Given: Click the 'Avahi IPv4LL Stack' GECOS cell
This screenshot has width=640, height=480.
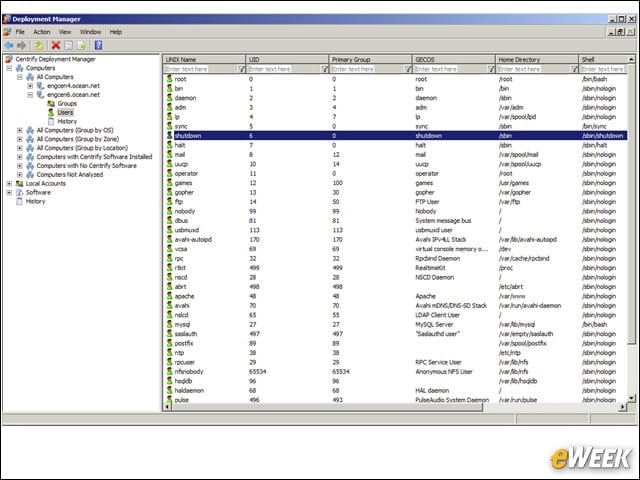Looking at the screenshot, I should tap(441, 240).
